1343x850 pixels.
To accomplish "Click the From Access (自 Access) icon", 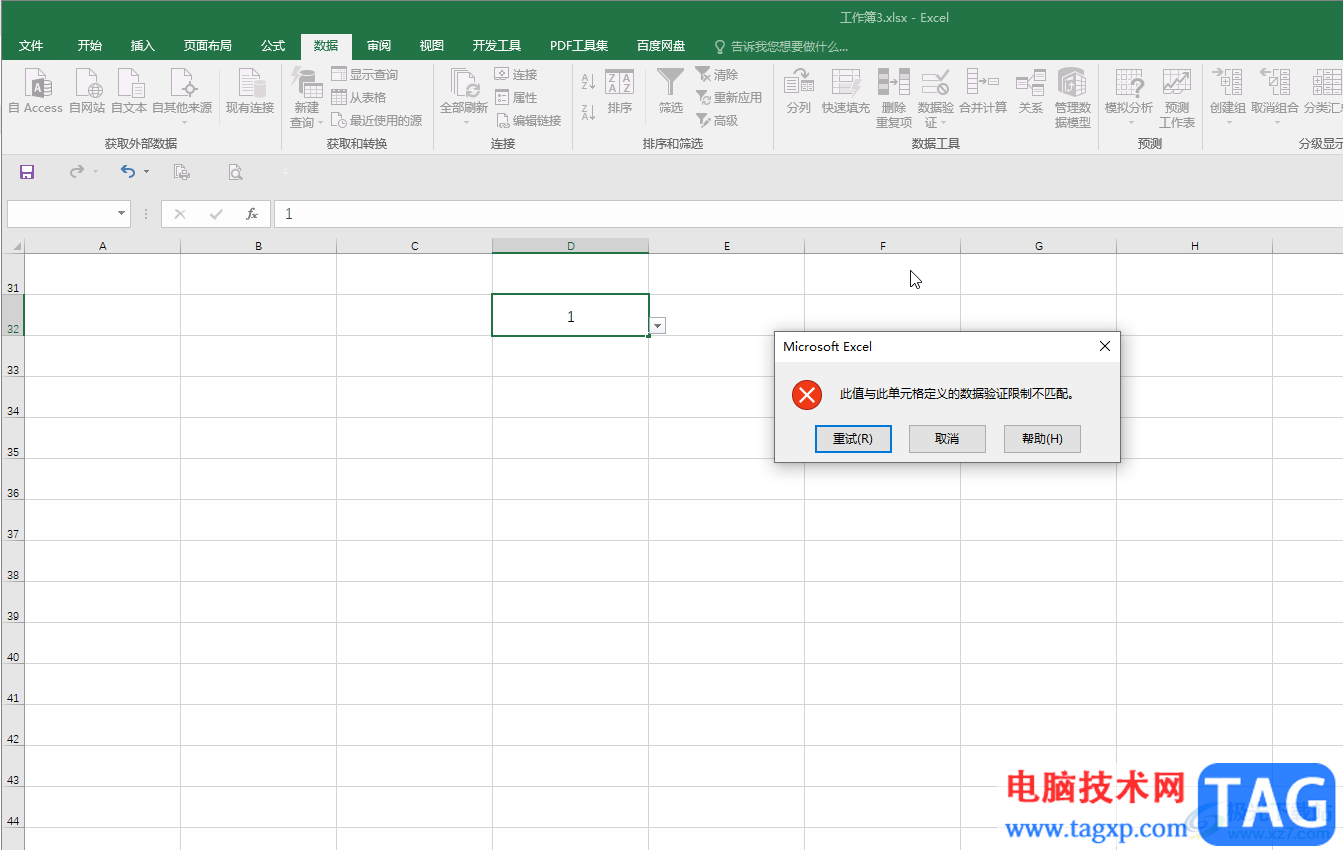I will (36, 90).
